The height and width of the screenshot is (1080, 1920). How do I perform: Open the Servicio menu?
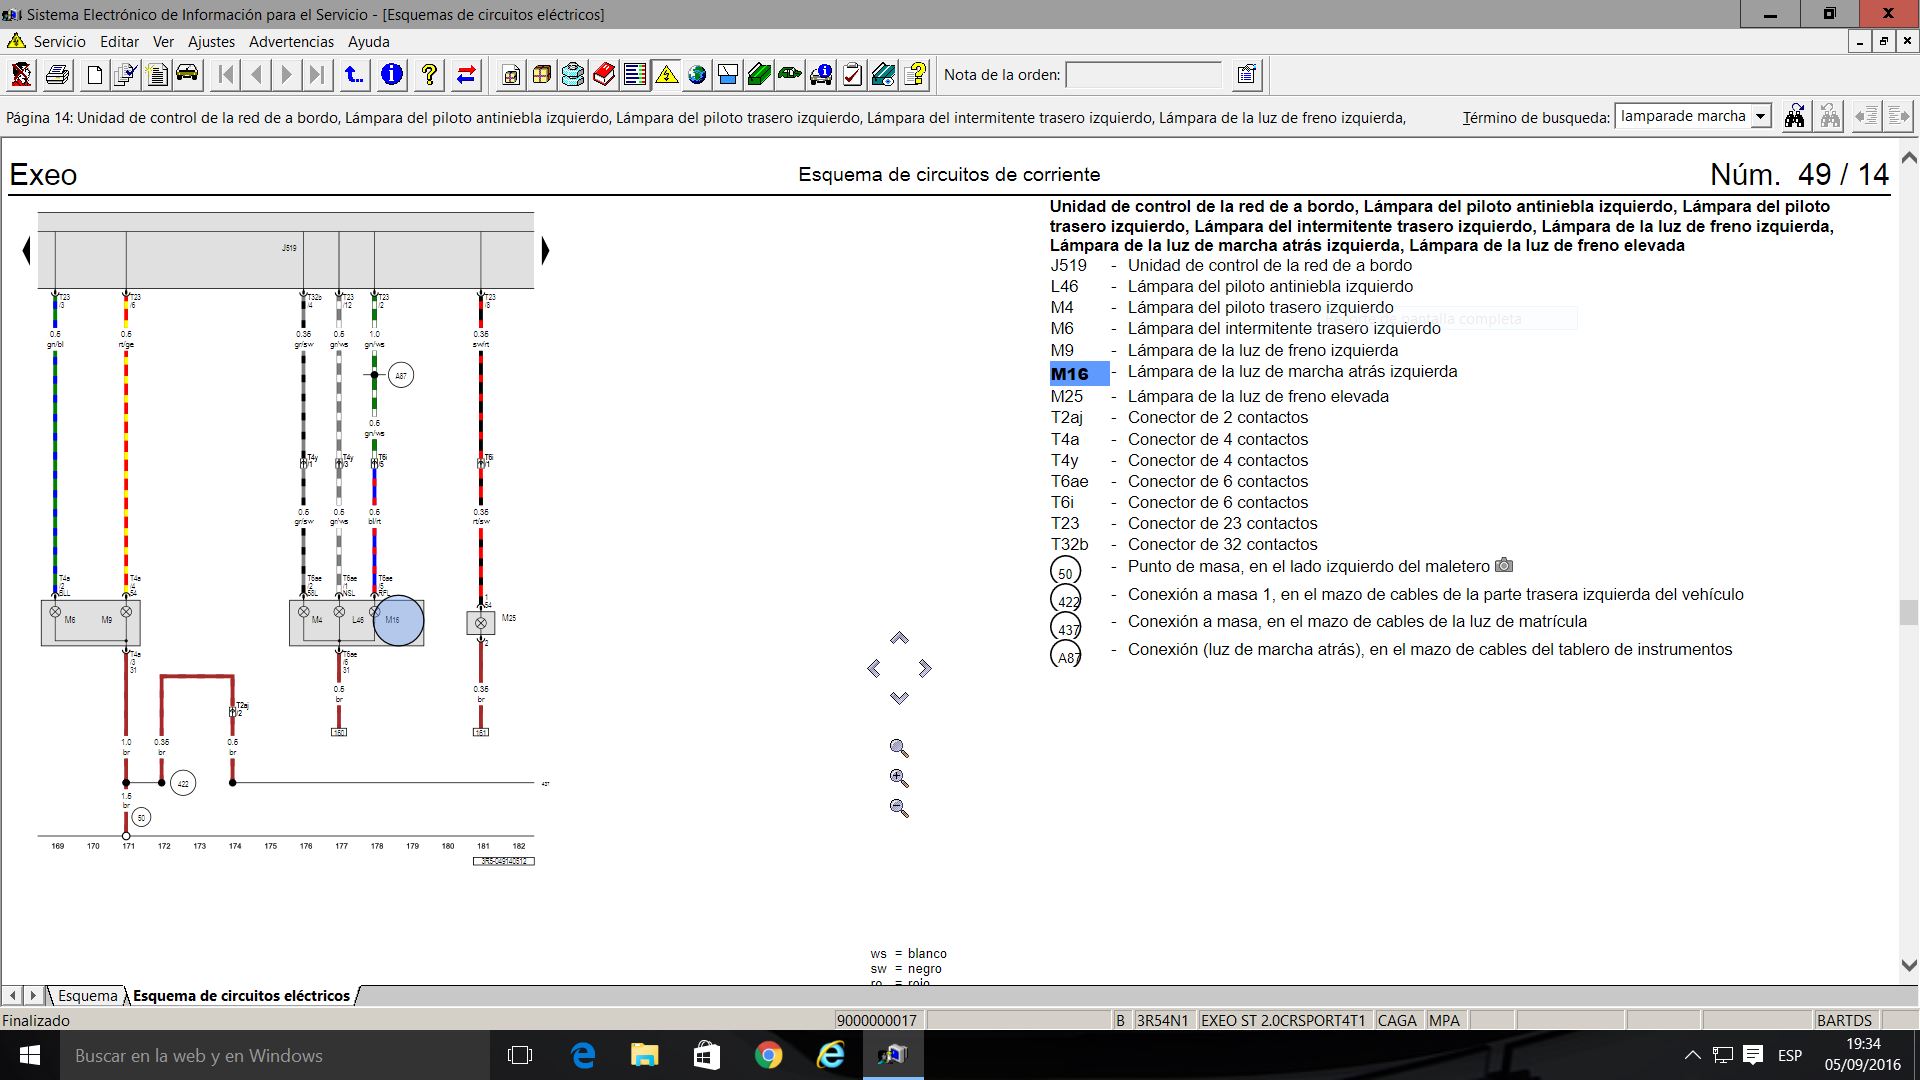point(59,41)
